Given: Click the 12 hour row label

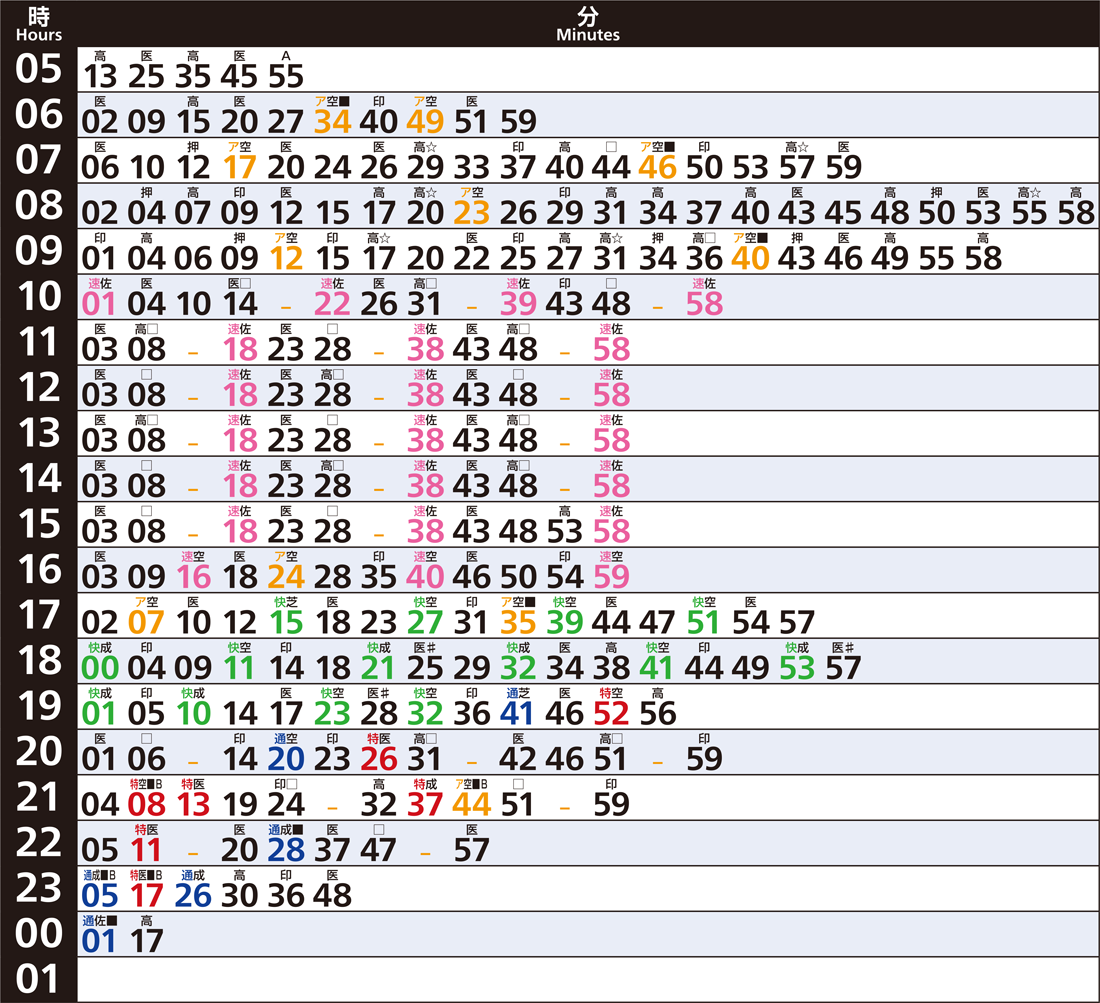Looking at the screenshot, I should click(x=39, y=389).
